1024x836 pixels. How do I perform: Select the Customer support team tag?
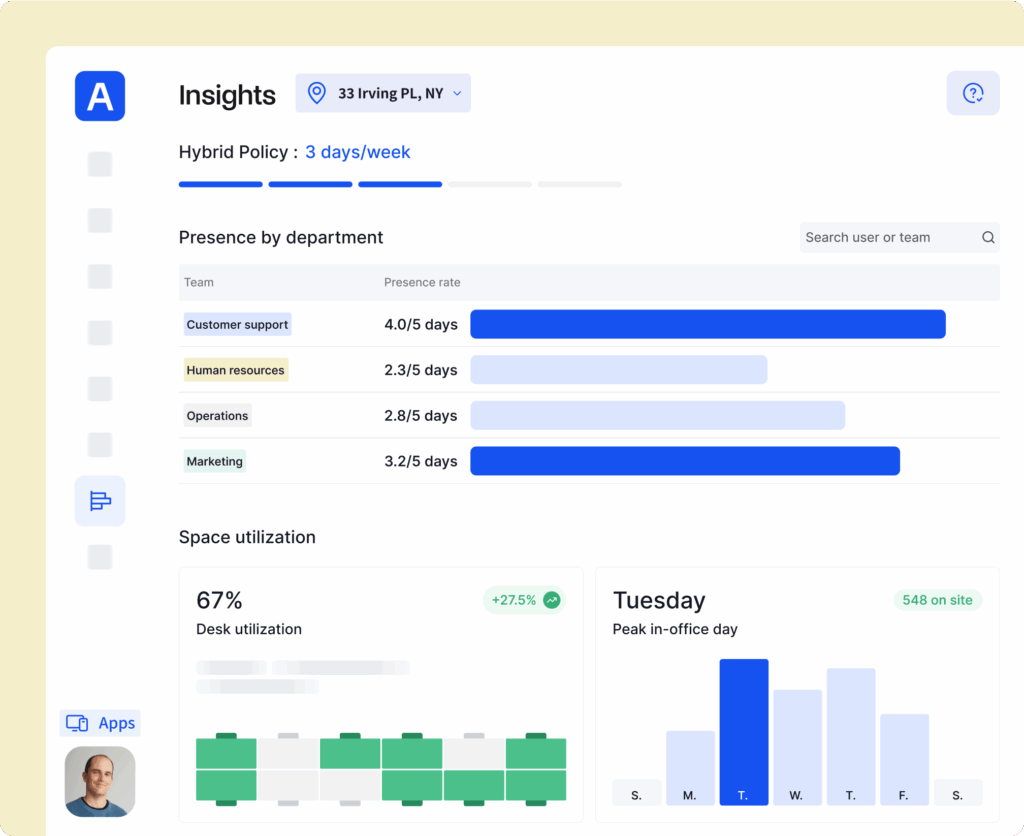pyautogui.click(x=237, y=325)
